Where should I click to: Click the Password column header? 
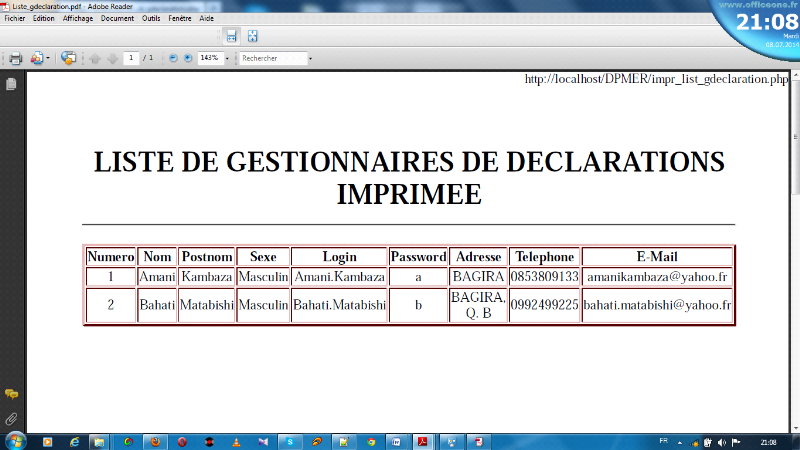(418, 257)
